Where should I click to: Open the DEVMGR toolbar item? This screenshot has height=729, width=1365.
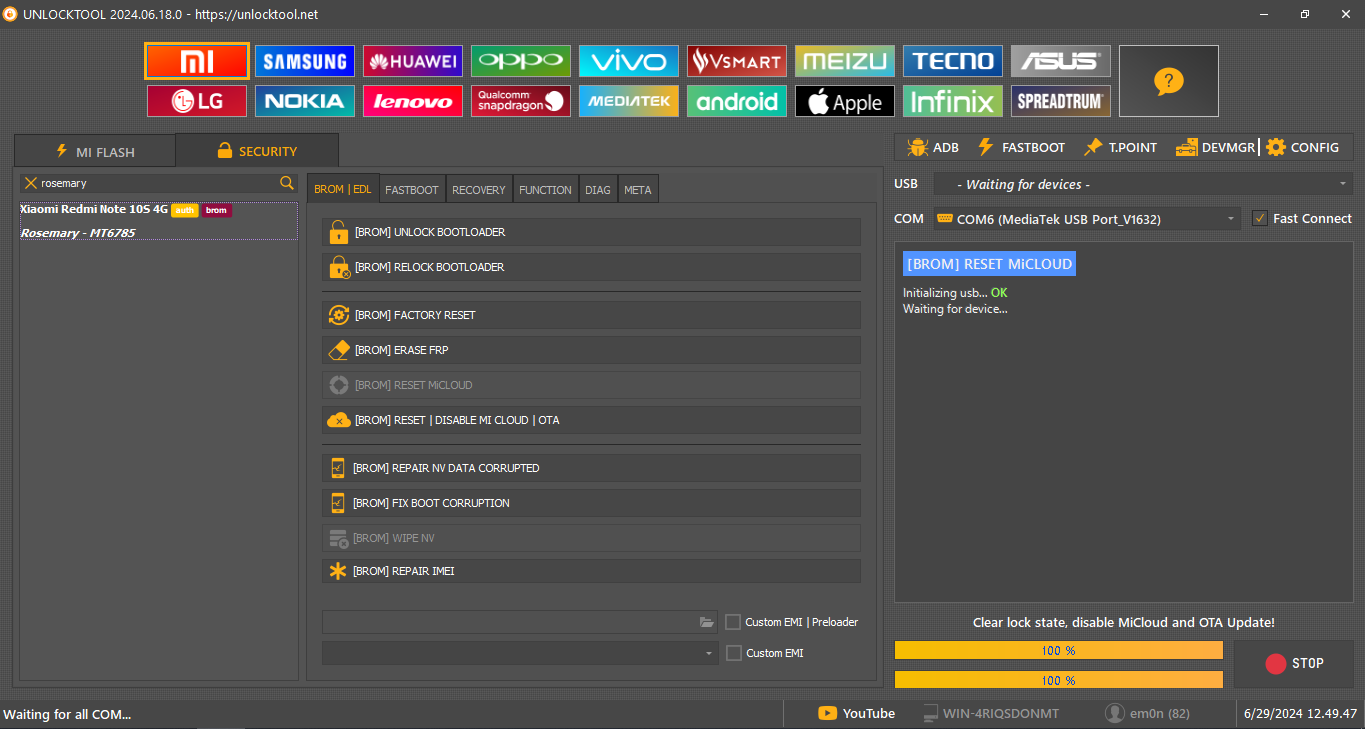tap(1215, 147)
